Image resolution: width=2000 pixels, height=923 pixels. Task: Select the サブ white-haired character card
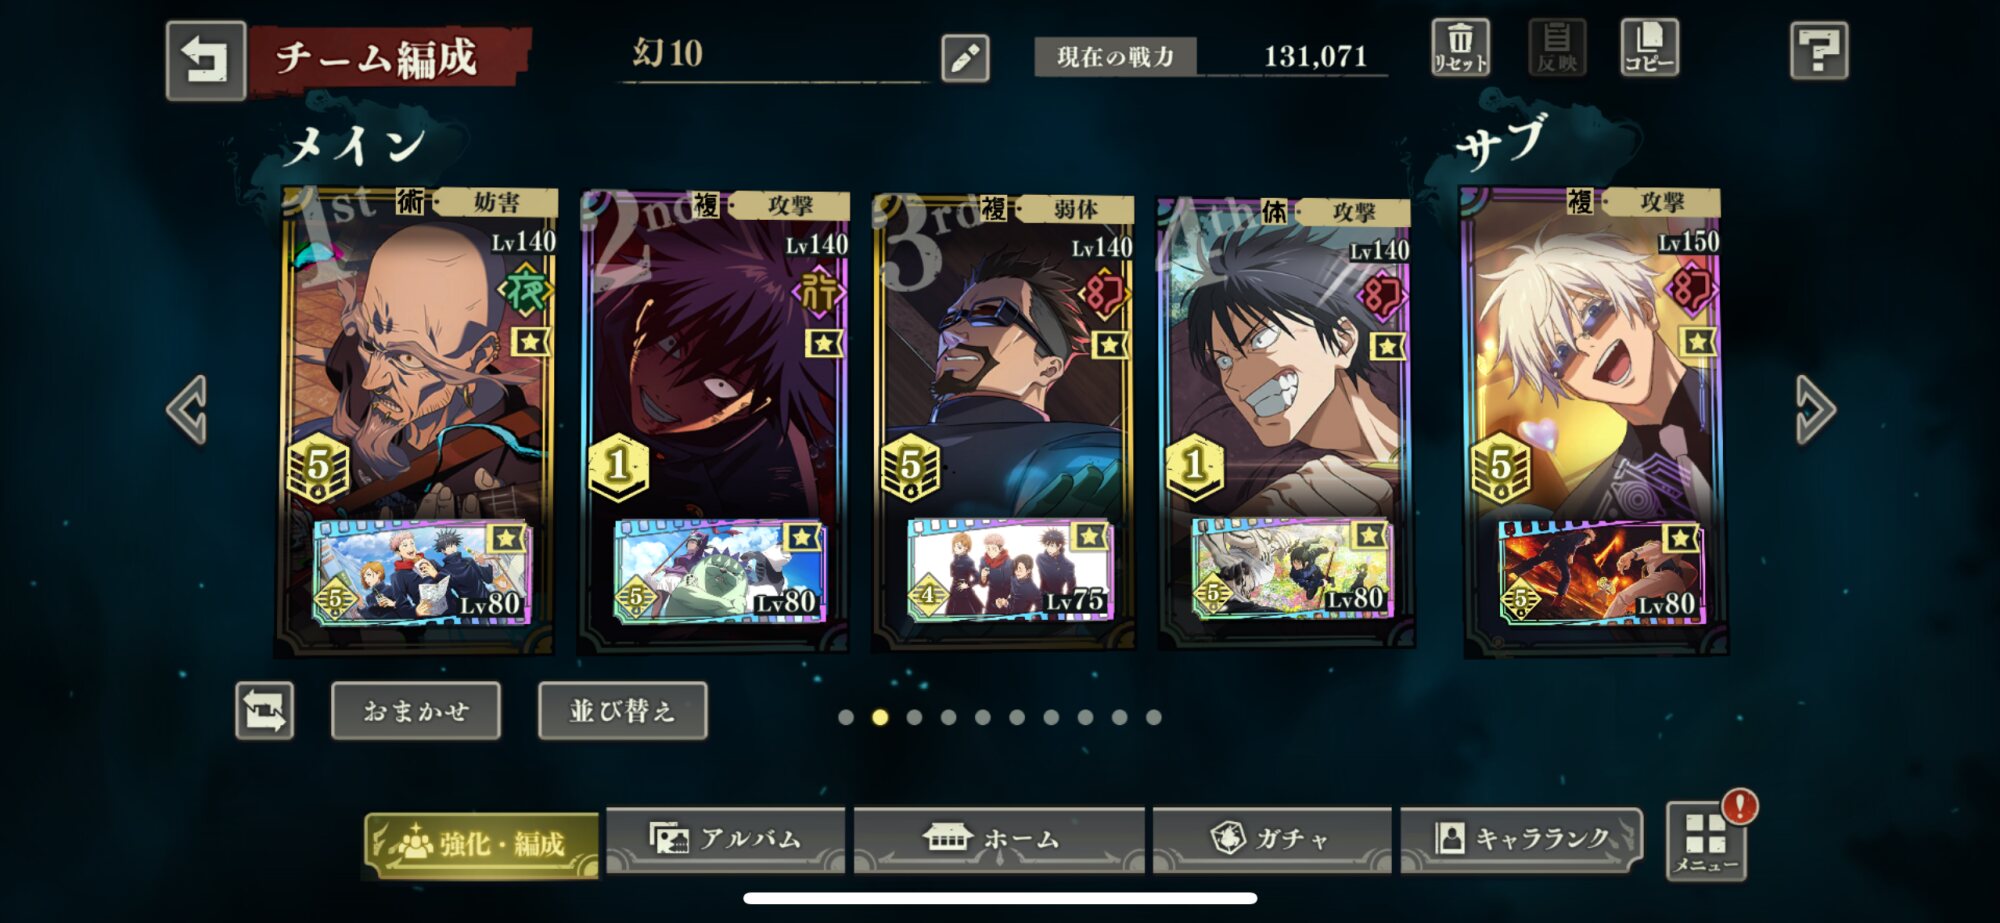pos(1594,420)
